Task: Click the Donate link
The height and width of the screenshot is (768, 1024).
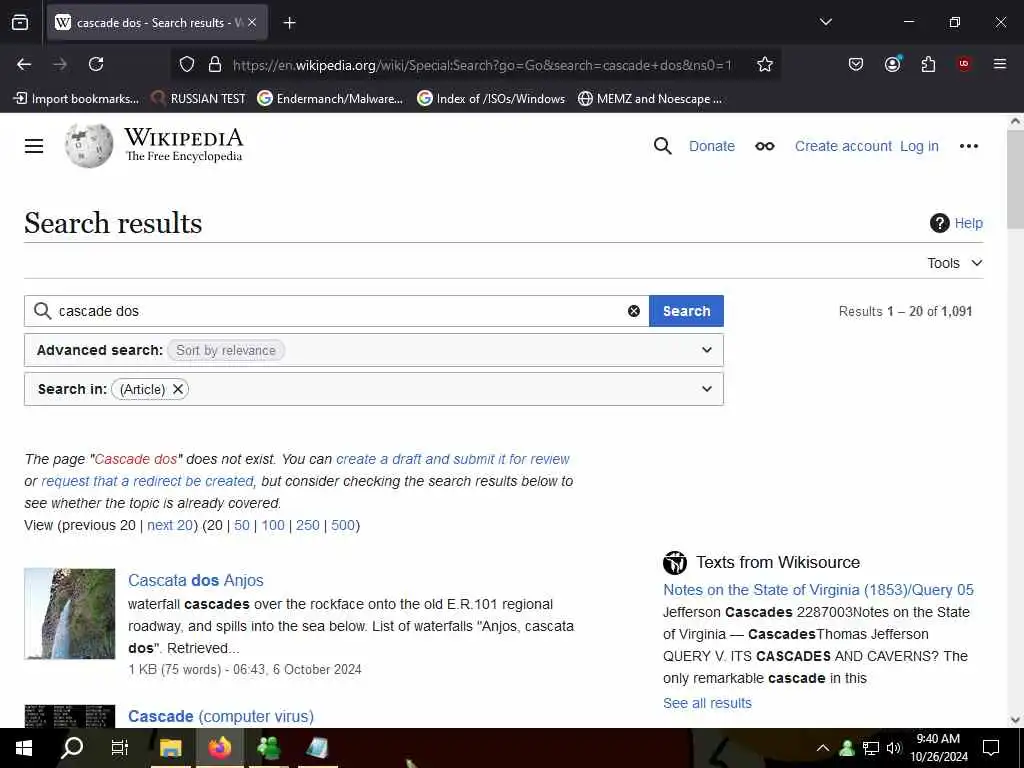Action: pos(712,146)
